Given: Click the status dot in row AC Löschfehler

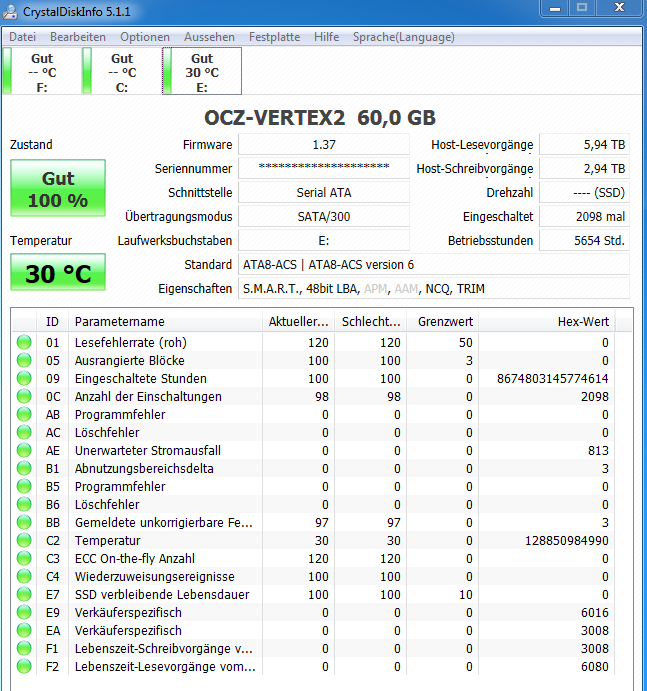Looking at the screenshot, I should point(24,433).
